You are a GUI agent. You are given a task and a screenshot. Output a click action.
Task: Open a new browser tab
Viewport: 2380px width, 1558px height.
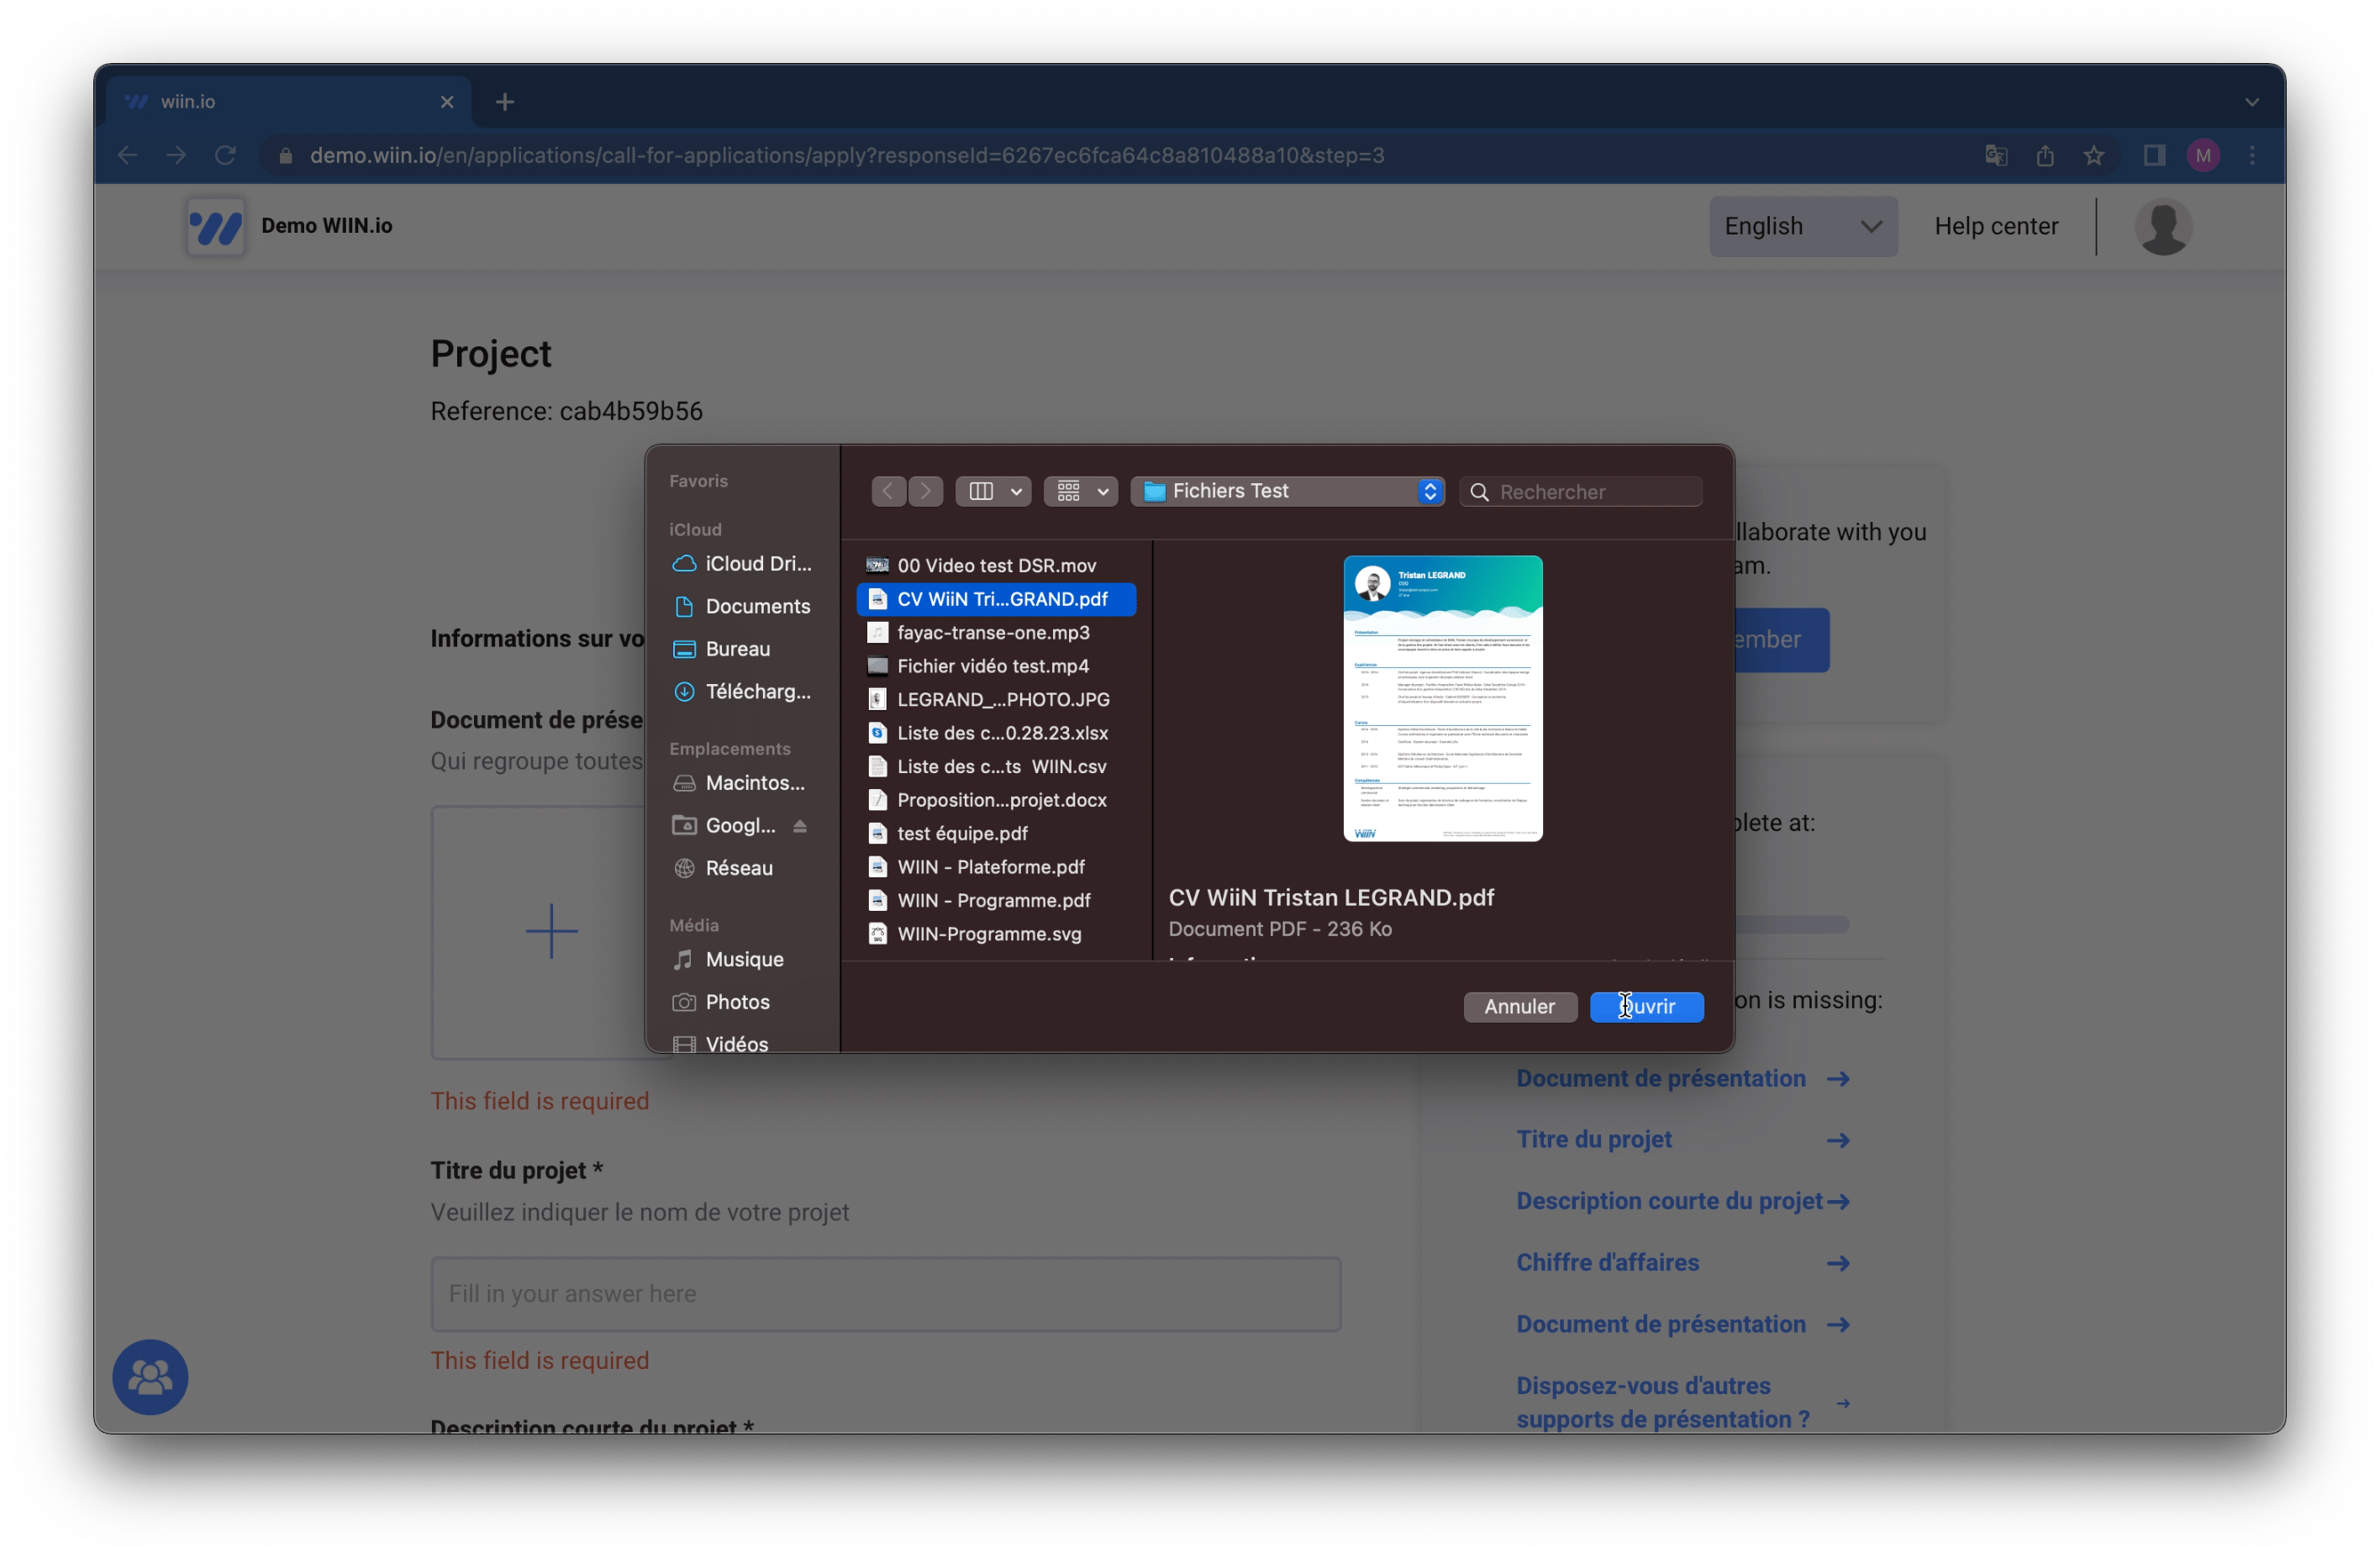(x=505, y=102)
